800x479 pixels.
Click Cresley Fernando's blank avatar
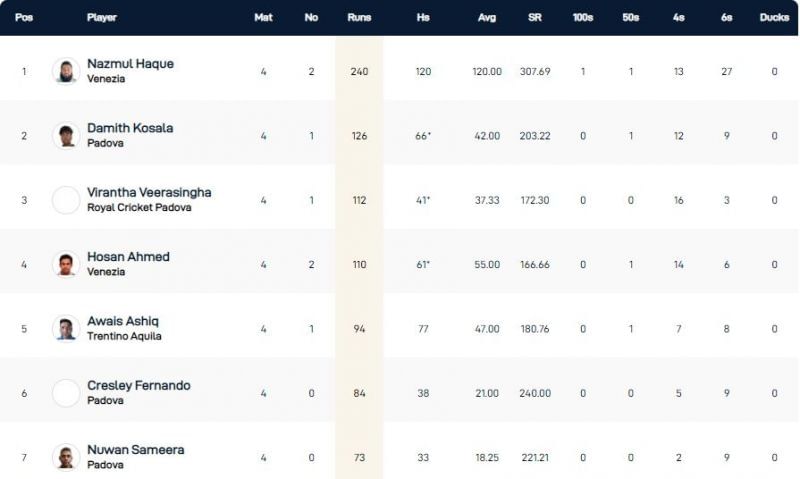tap(66, 393)
